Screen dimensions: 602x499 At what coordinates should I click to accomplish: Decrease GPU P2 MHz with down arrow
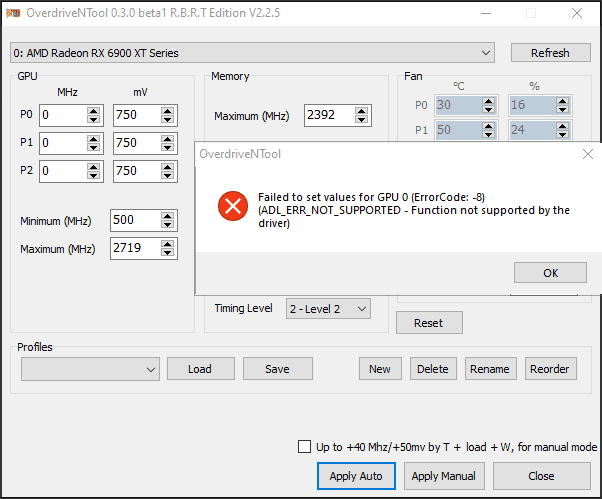[93, 175]
